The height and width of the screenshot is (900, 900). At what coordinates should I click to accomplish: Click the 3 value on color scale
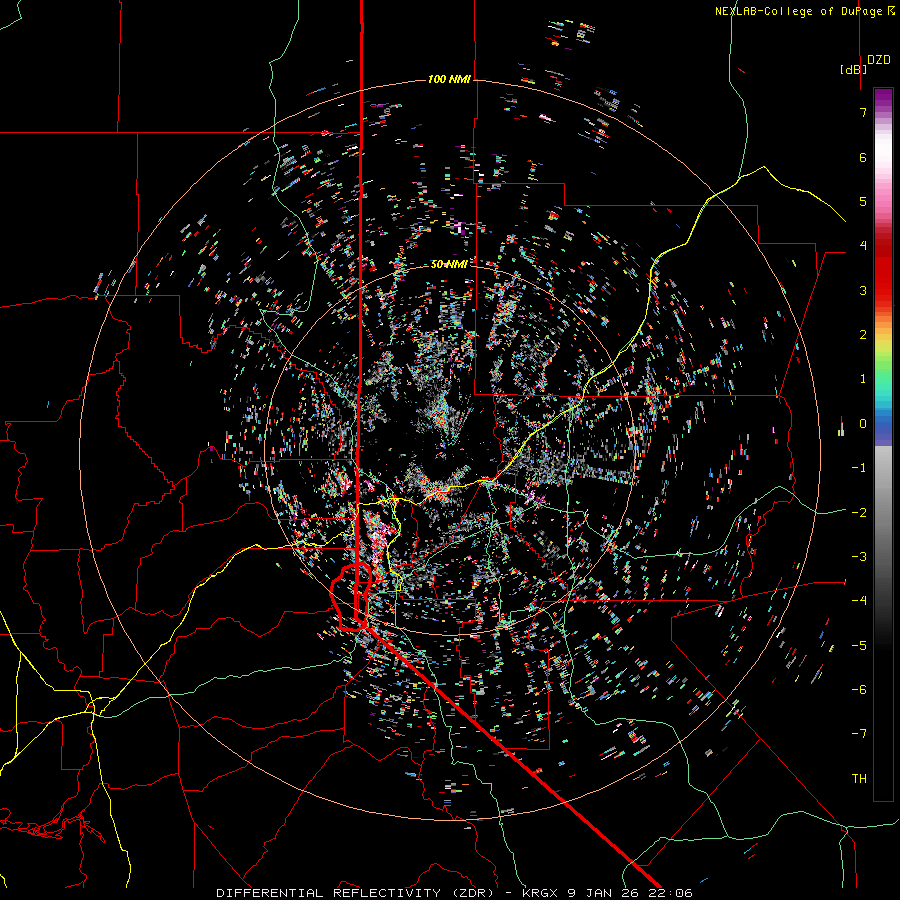pyautogui.click(x=863, y=290)
